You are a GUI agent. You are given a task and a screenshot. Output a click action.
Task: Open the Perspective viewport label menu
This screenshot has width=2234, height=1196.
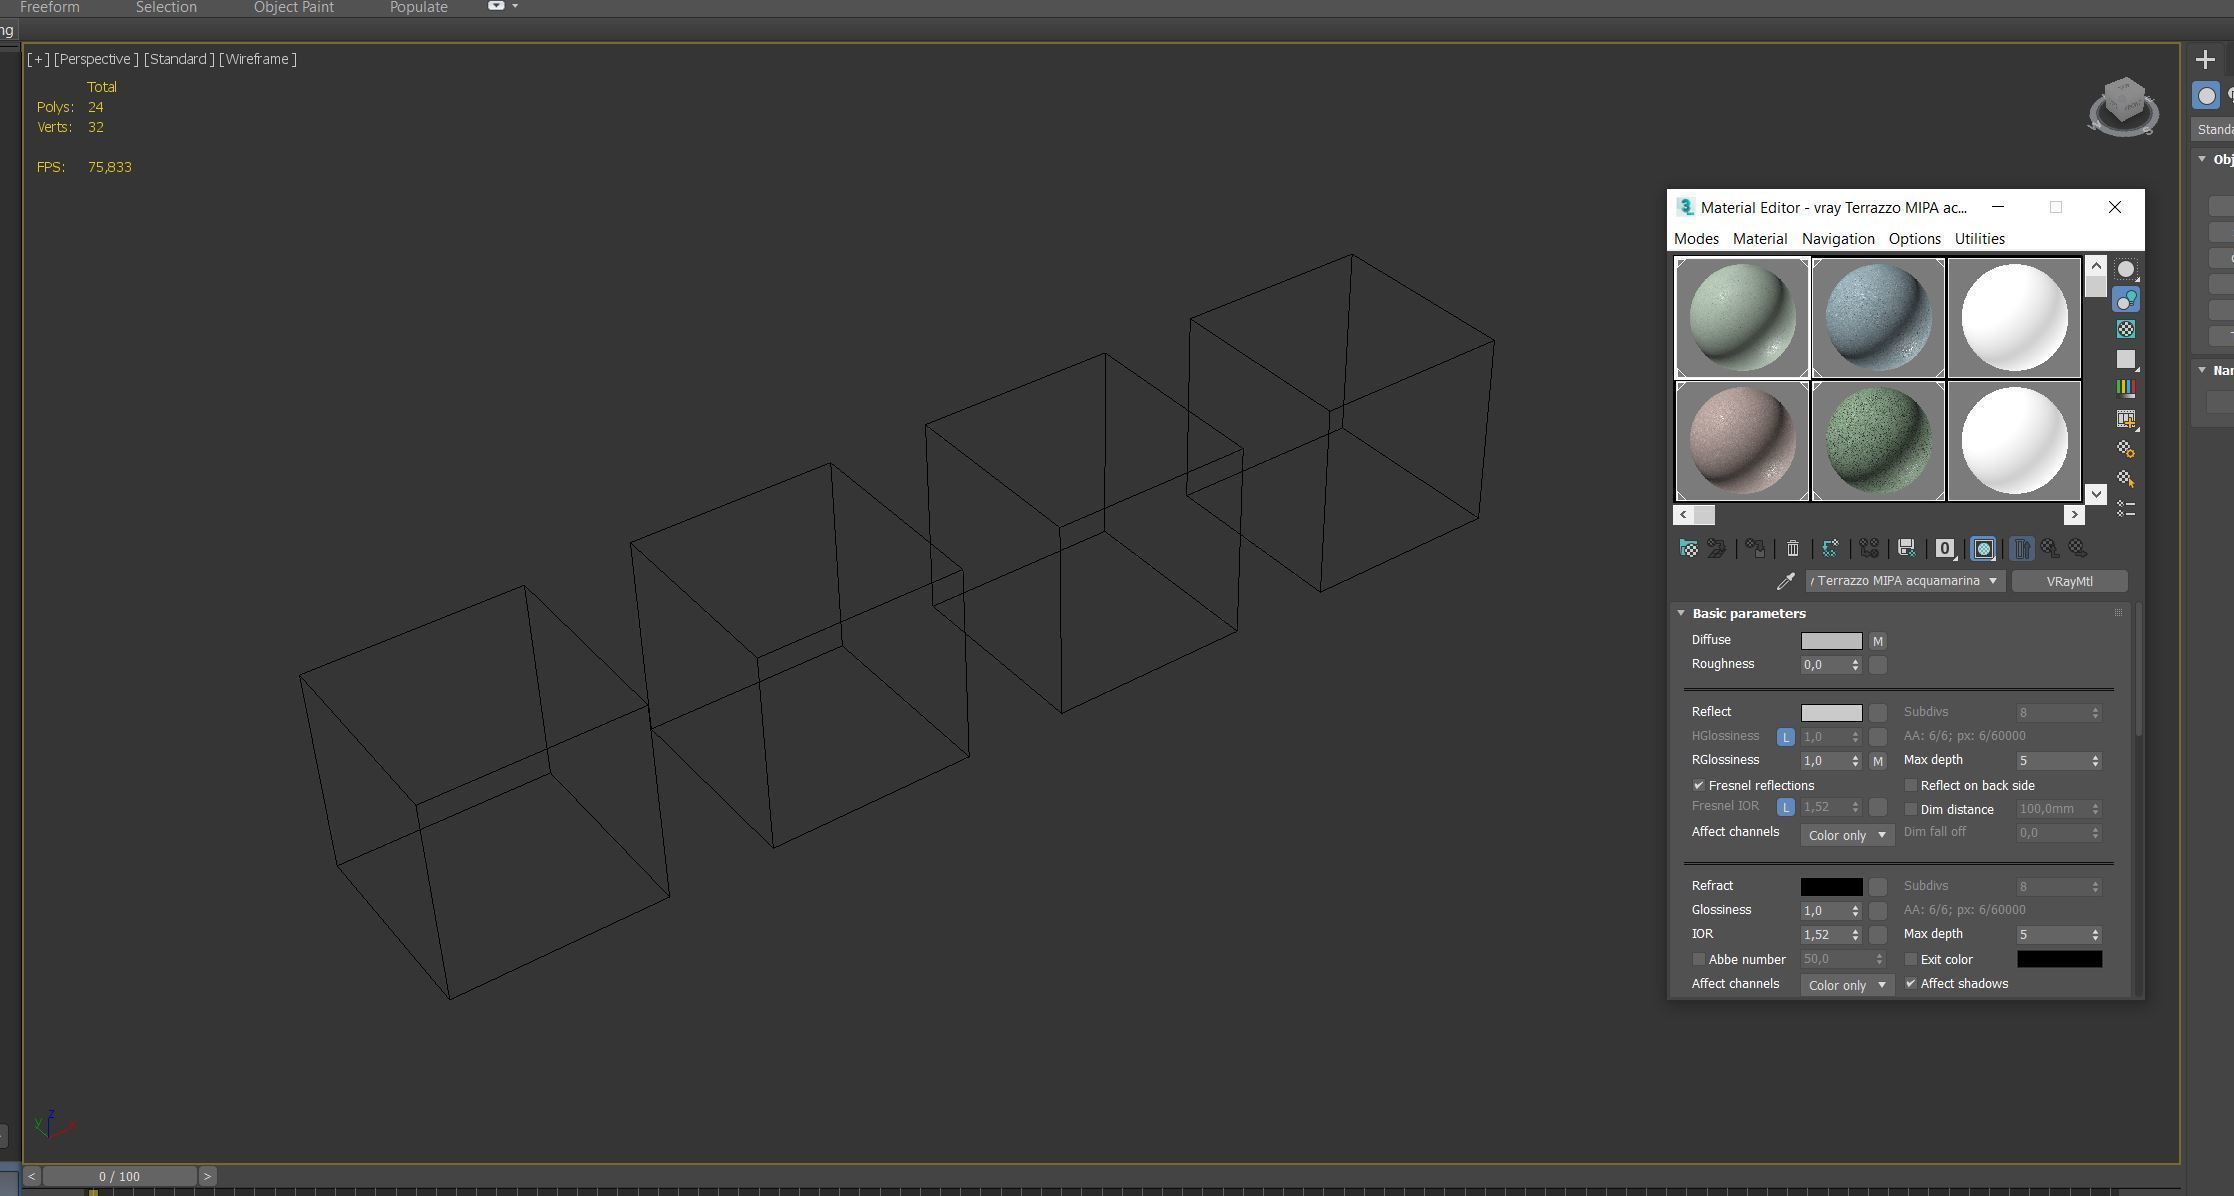pyautogui.click(x=96, y=59)
